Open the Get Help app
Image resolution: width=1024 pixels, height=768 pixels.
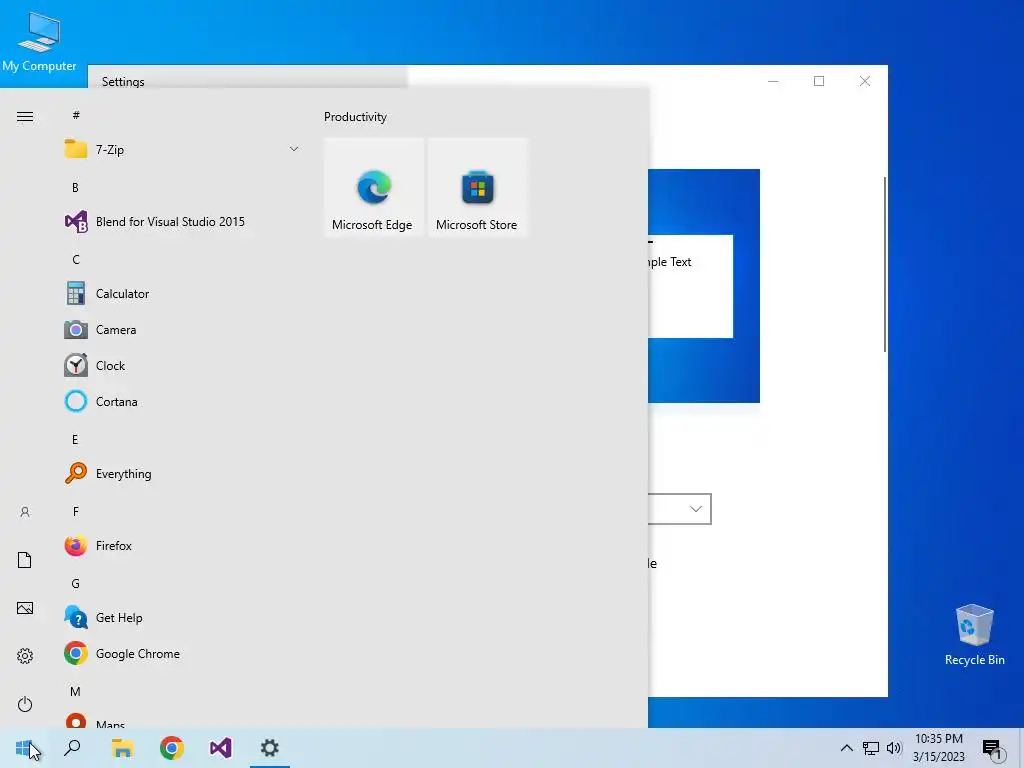tap(182, 618)
